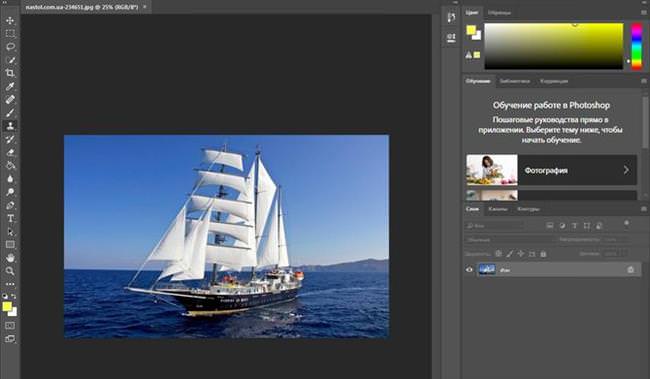
Task: Pick the Hand tool
Action: (x=10, y=258)
